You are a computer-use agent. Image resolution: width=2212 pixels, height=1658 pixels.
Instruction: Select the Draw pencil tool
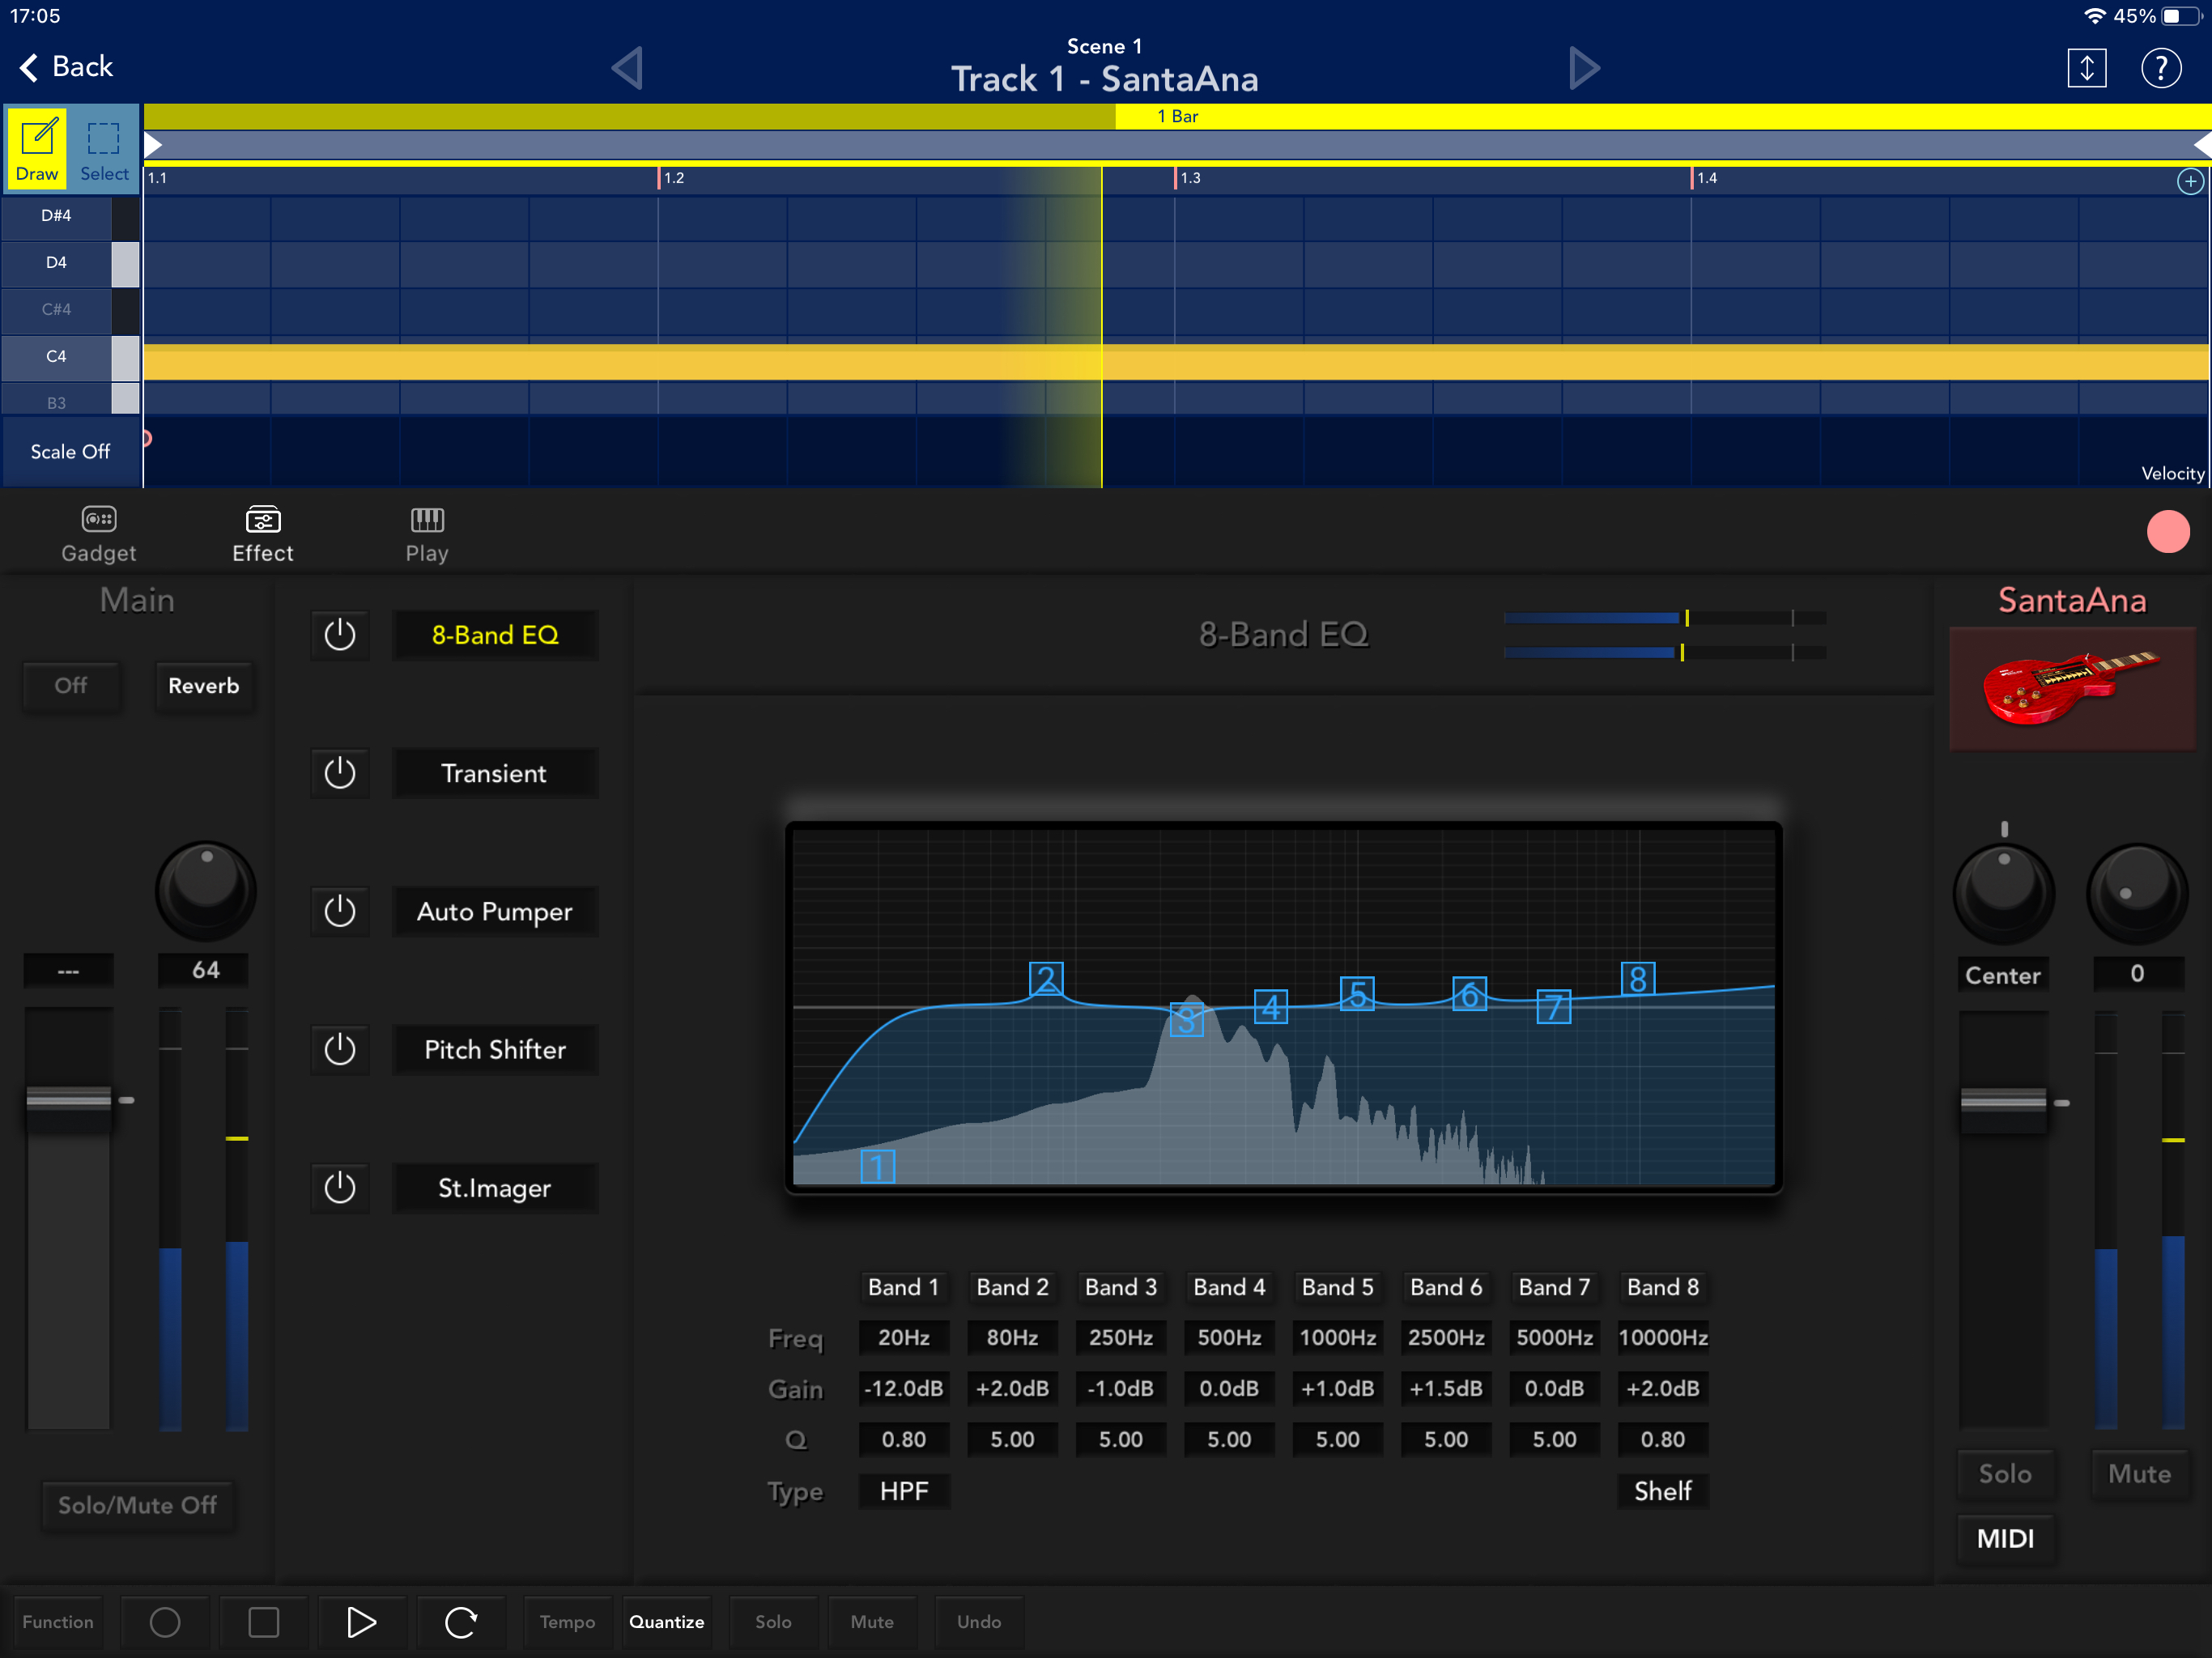[x=37, y=148]
